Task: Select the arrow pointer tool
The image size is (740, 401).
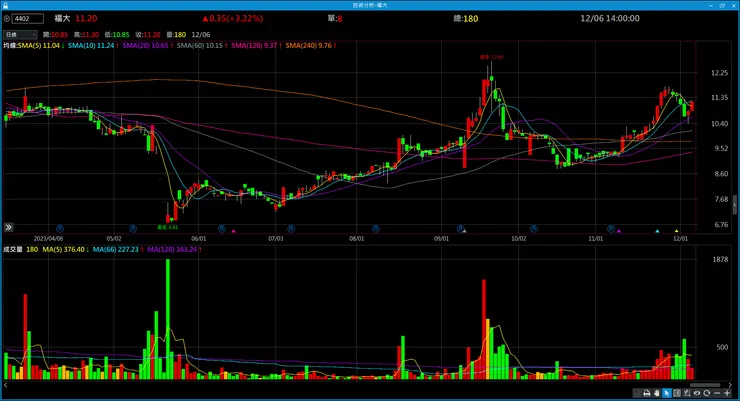Action: point(667,393)
